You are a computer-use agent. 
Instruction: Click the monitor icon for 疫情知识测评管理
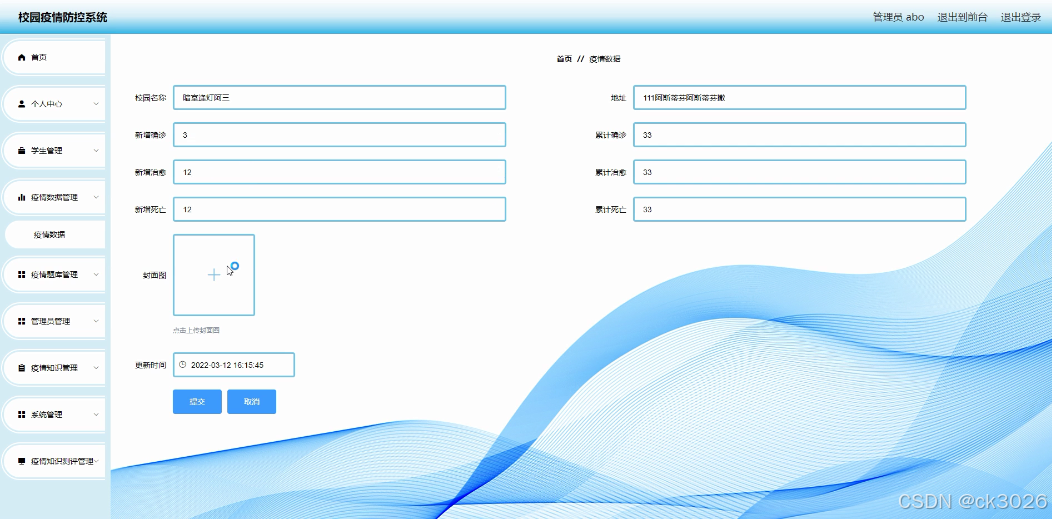(x=21, y=461)
